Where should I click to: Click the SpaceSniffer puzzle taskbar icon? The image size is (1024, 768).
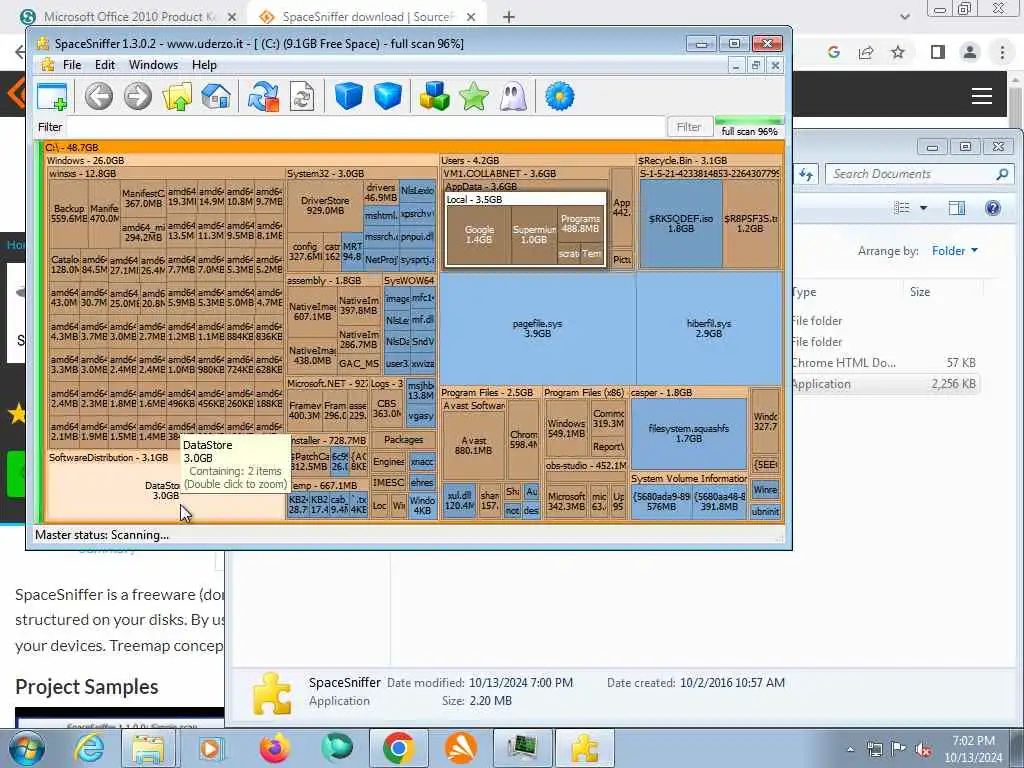click(584, 748)
